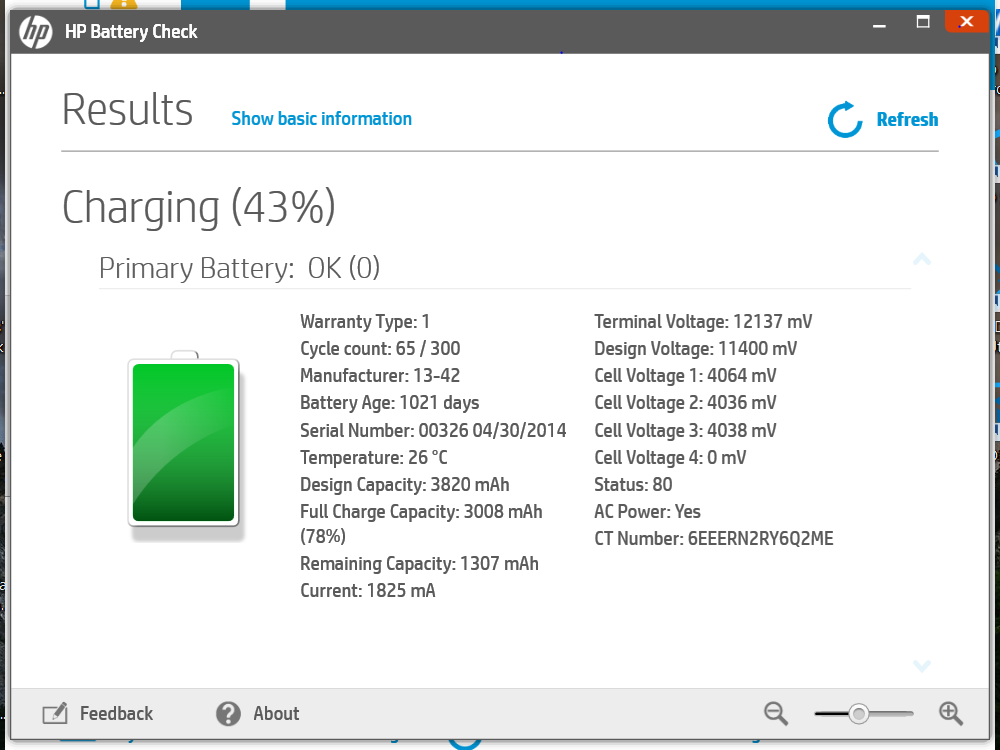Image resolution: width=1000 pixels, height=750 pixels.
Task: Click 'Cycle count: 65 / 300' text
Action: tap(380, 348)
